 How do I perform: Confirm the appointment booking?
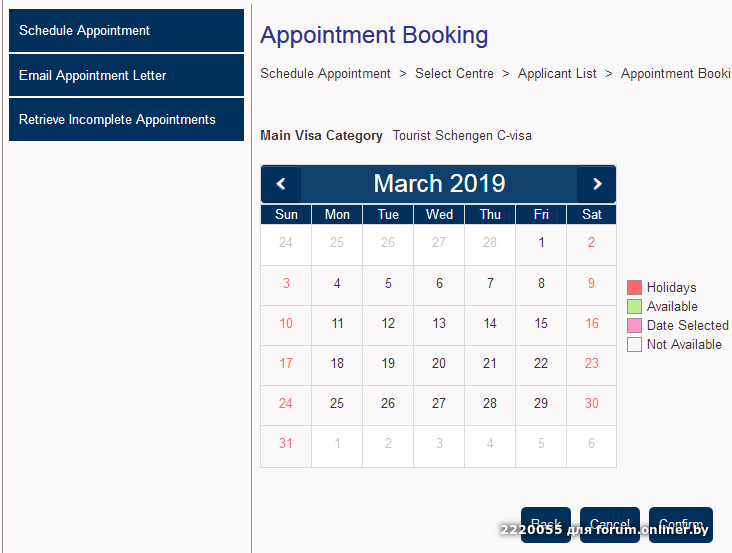pyautogui.click(x=680, y=524)
